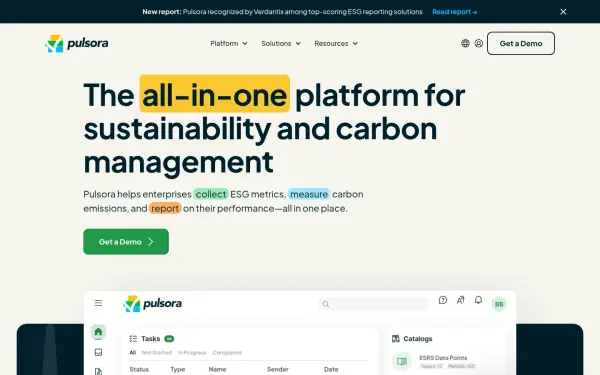Click the search magnifier icon in the dashboard

[326, 304]
